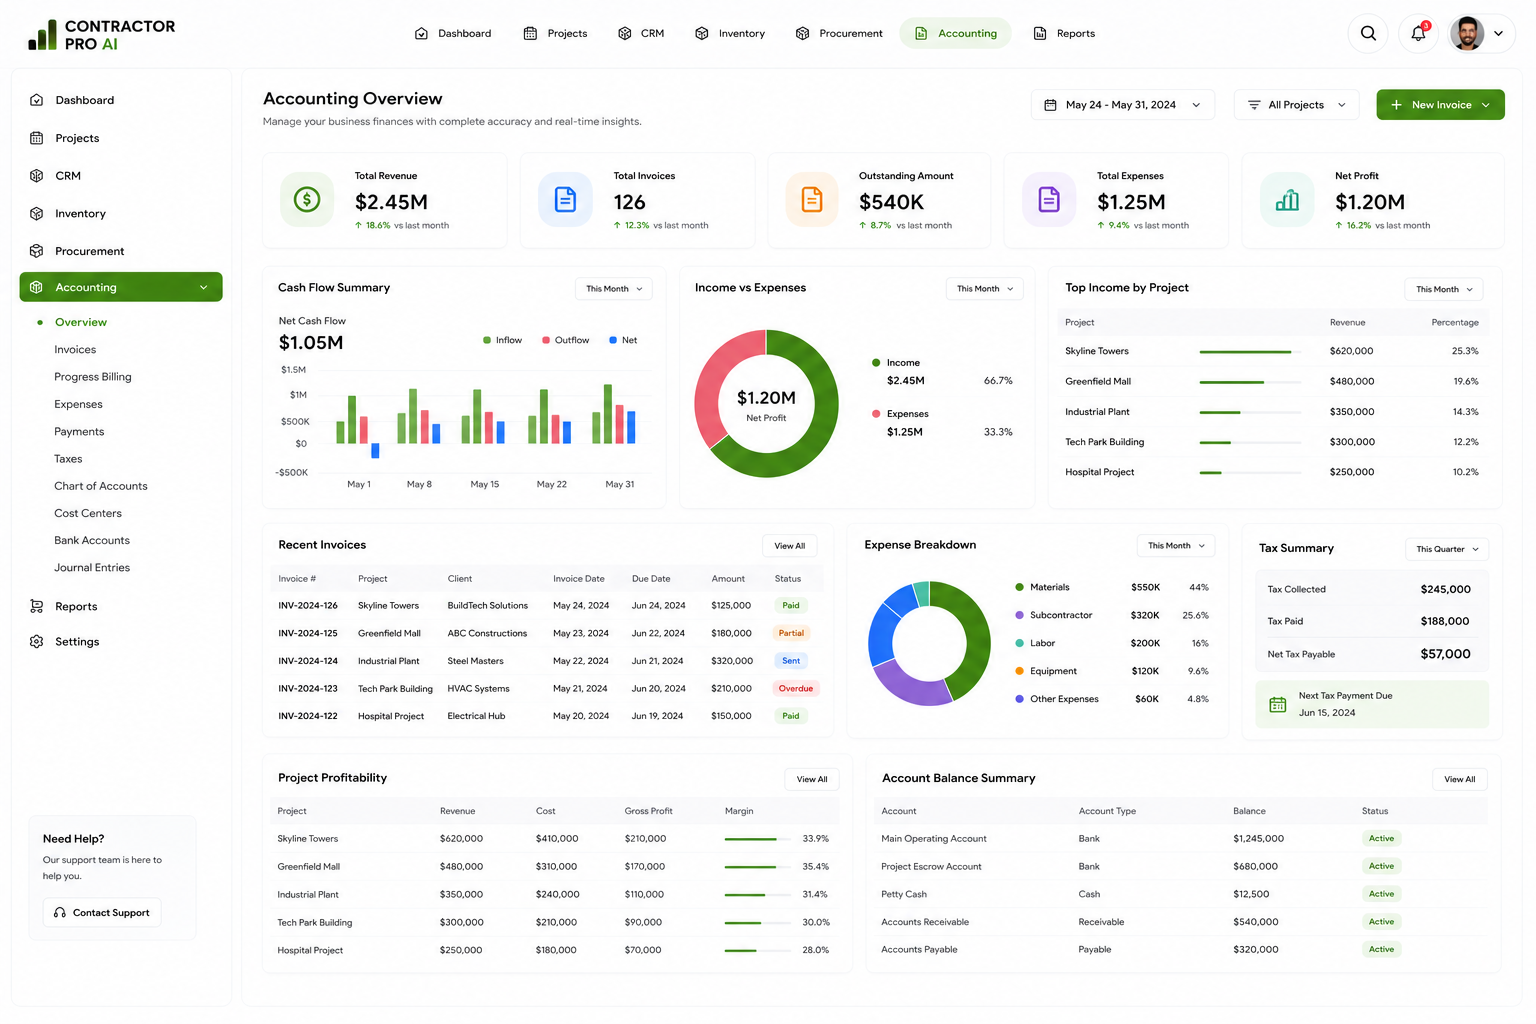Expand the All Projects filter dropdown
This screenshot has height=1024, width=1536.
pos(1297,105)
